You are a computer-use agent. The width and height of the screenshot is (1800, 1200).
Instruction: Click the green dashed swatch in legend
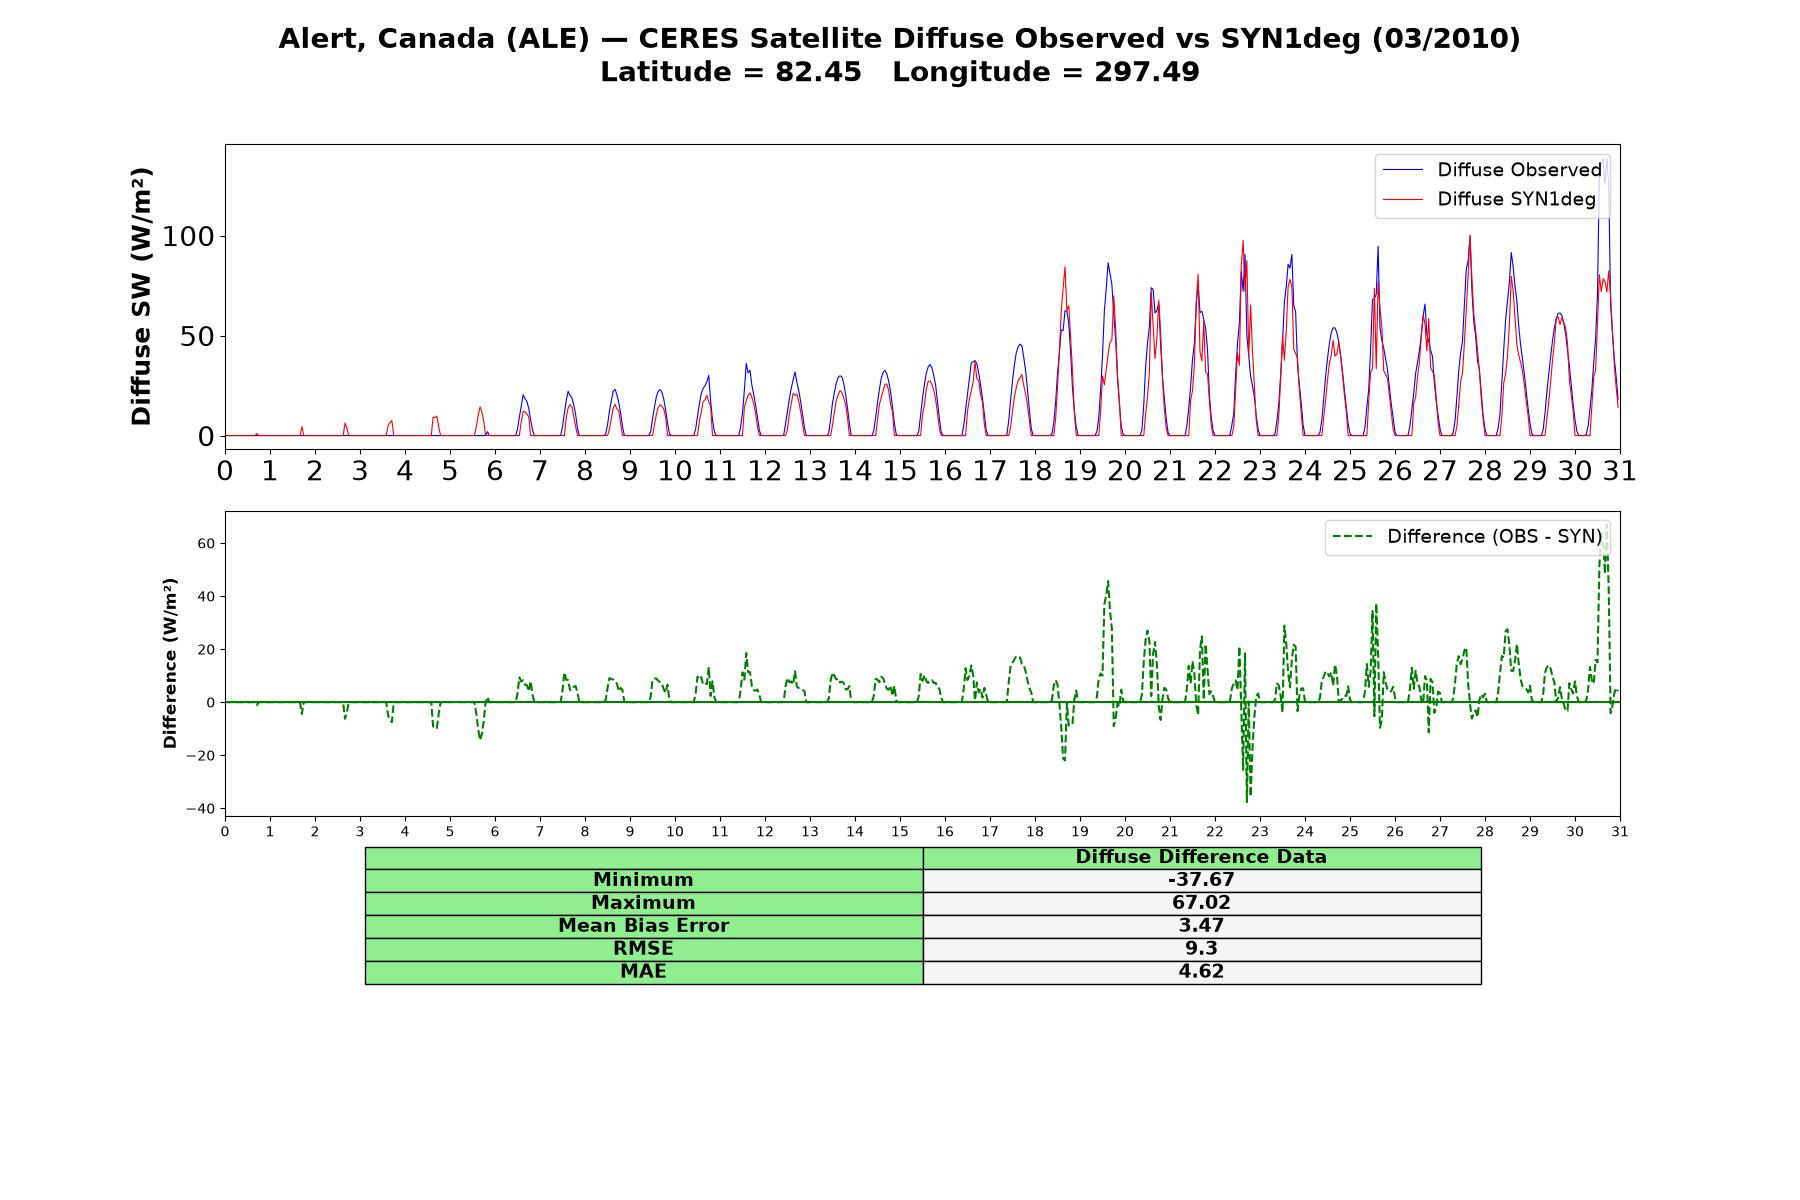click(1352, 537)
